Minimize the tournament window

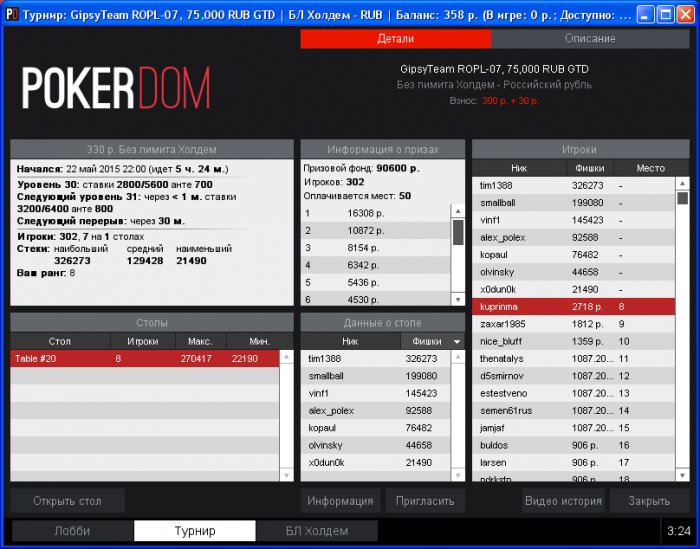click(x=645, y=15)
